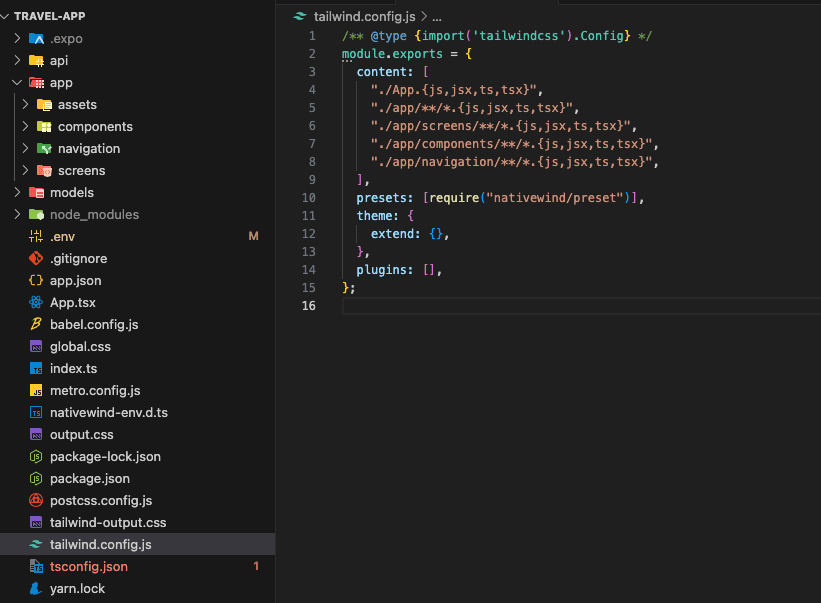Viewport: 821px width, 603px height.
Task: Place cursor on the plugins line
Action: pyautogui.click(x=399, y=270)
